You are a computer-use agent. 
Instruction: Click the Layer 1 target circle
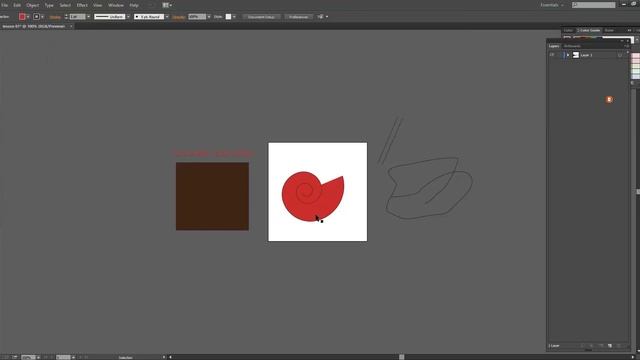click(620, 55)
